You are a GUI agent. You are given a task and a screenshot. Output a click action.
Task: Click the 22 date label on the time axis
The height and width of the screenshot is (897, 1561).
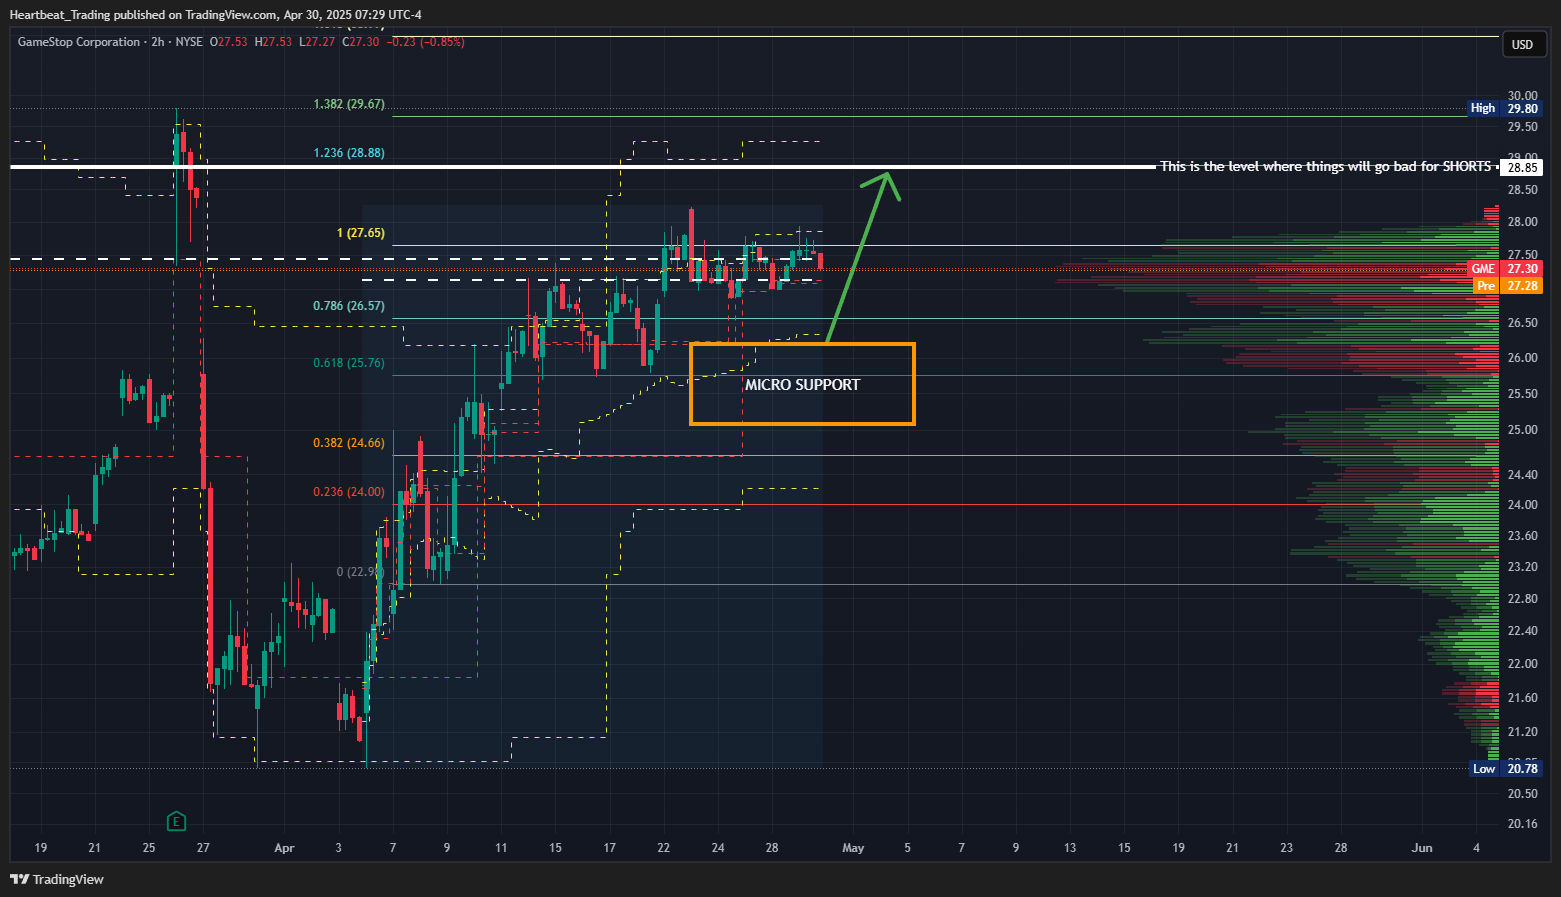664,848
